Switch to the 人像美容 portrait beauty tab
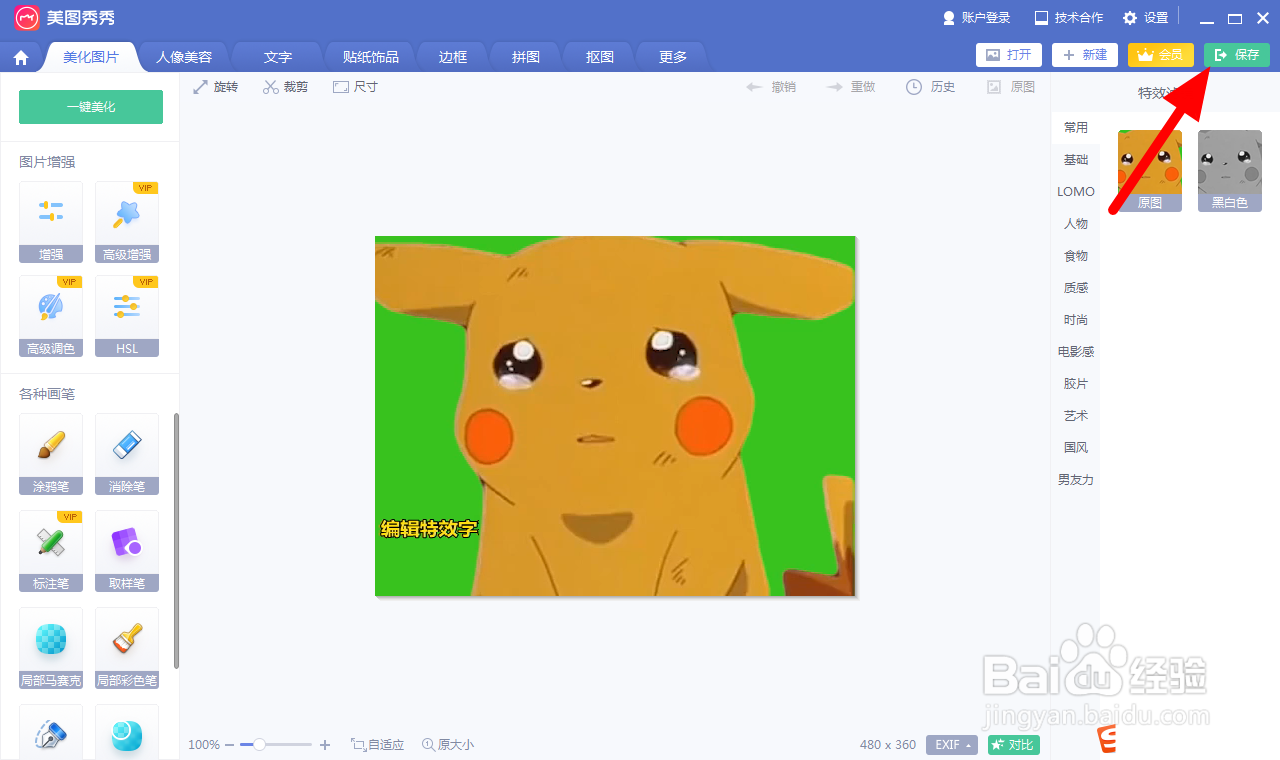 (182, 57)
